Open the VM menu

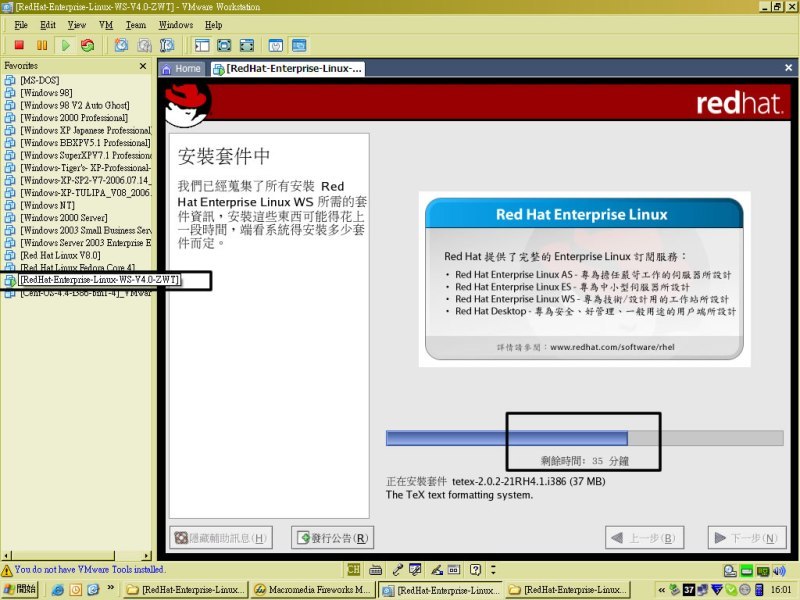[x=106, y=25]
